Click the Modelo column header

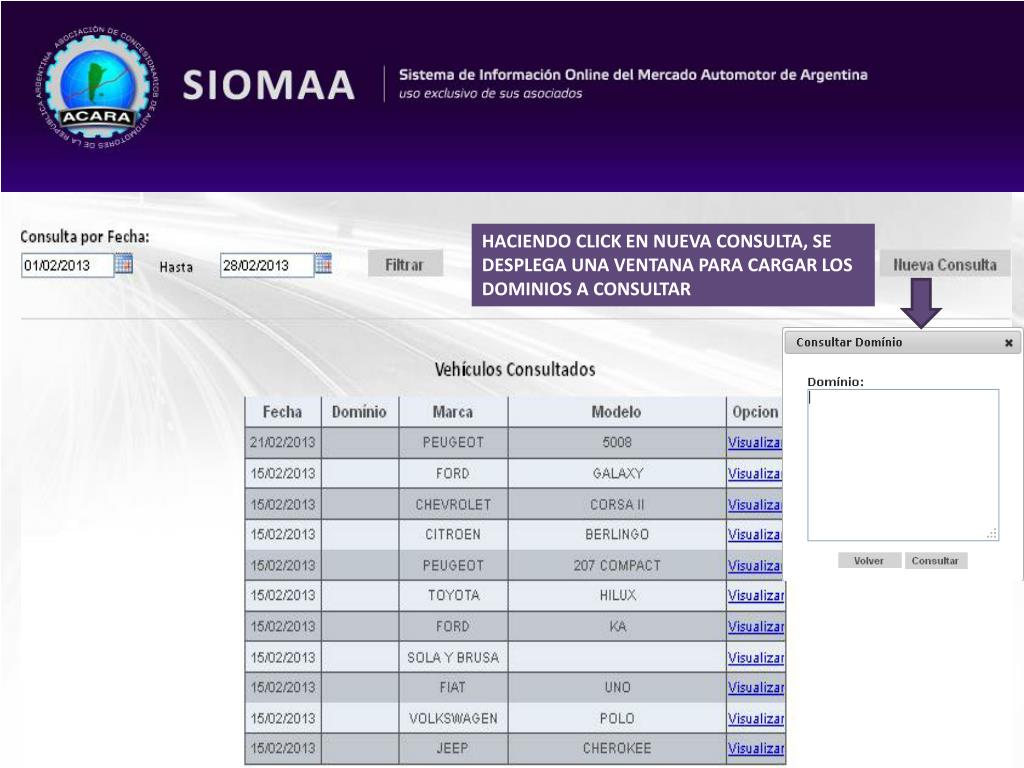616,412
